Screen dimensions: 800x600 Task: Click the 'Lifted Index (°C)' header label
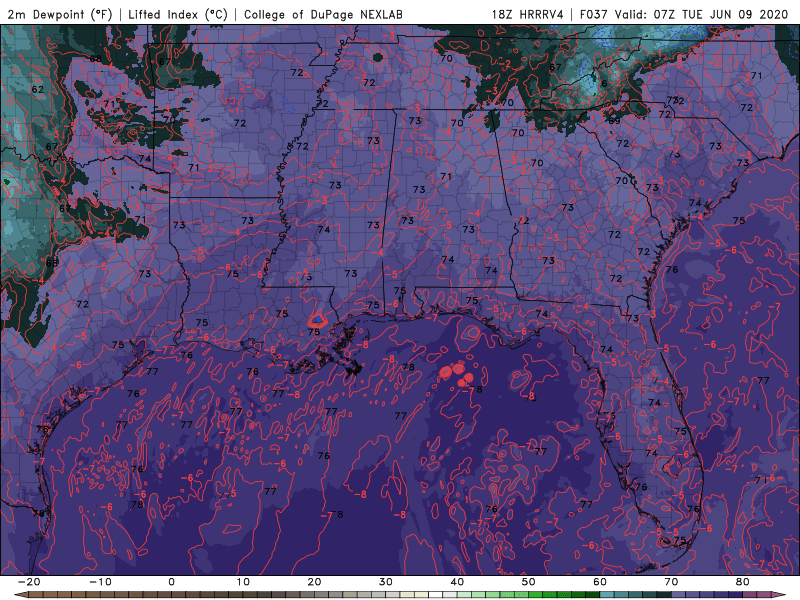click(178, 14)
